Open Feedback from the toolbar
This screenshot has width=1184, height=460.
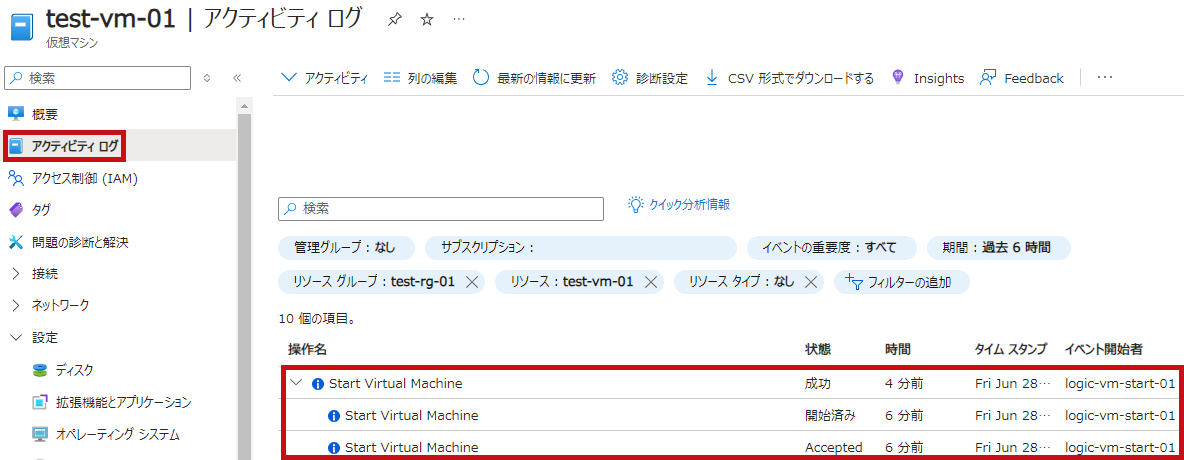click(1022, 78)
